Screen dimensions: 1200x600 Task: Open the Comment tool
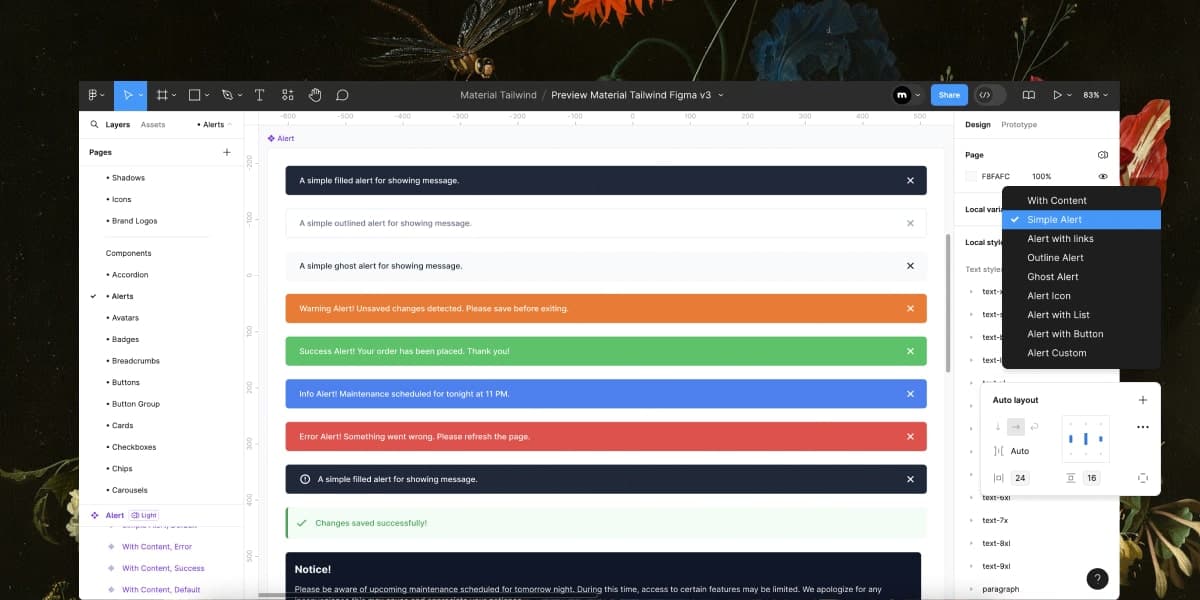[x=342, y=94]
